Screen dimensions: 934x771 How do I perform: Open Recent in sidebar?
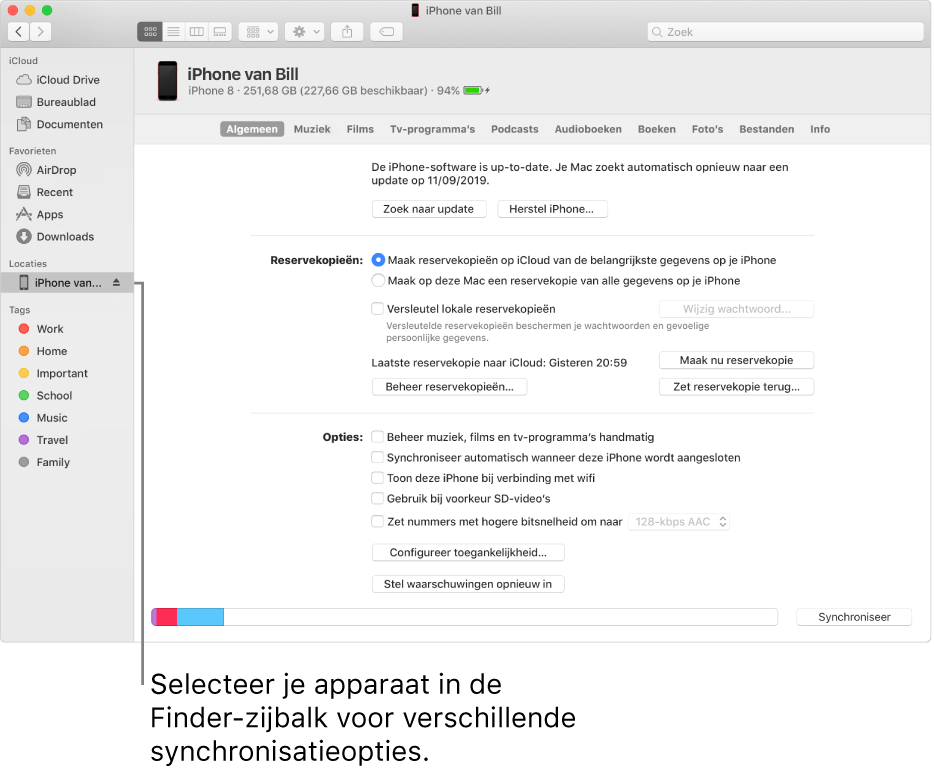coord(45,192)
